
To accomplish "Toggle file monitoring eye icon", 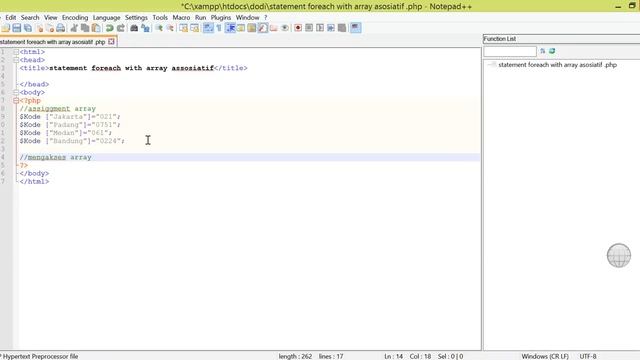I will pyautogui.click(x=284, y=28).
